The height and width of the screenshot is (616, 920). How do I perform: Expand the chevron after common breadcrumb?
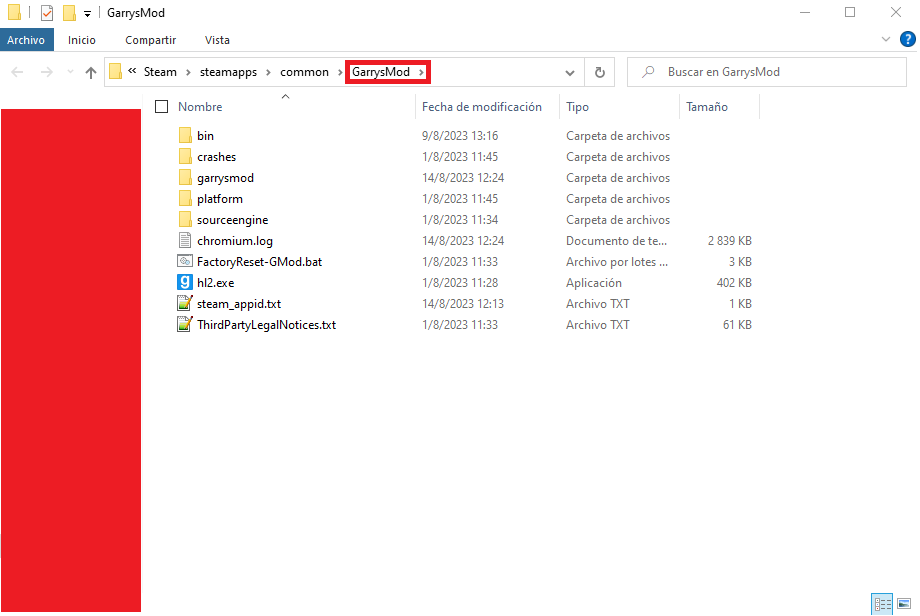340,72
